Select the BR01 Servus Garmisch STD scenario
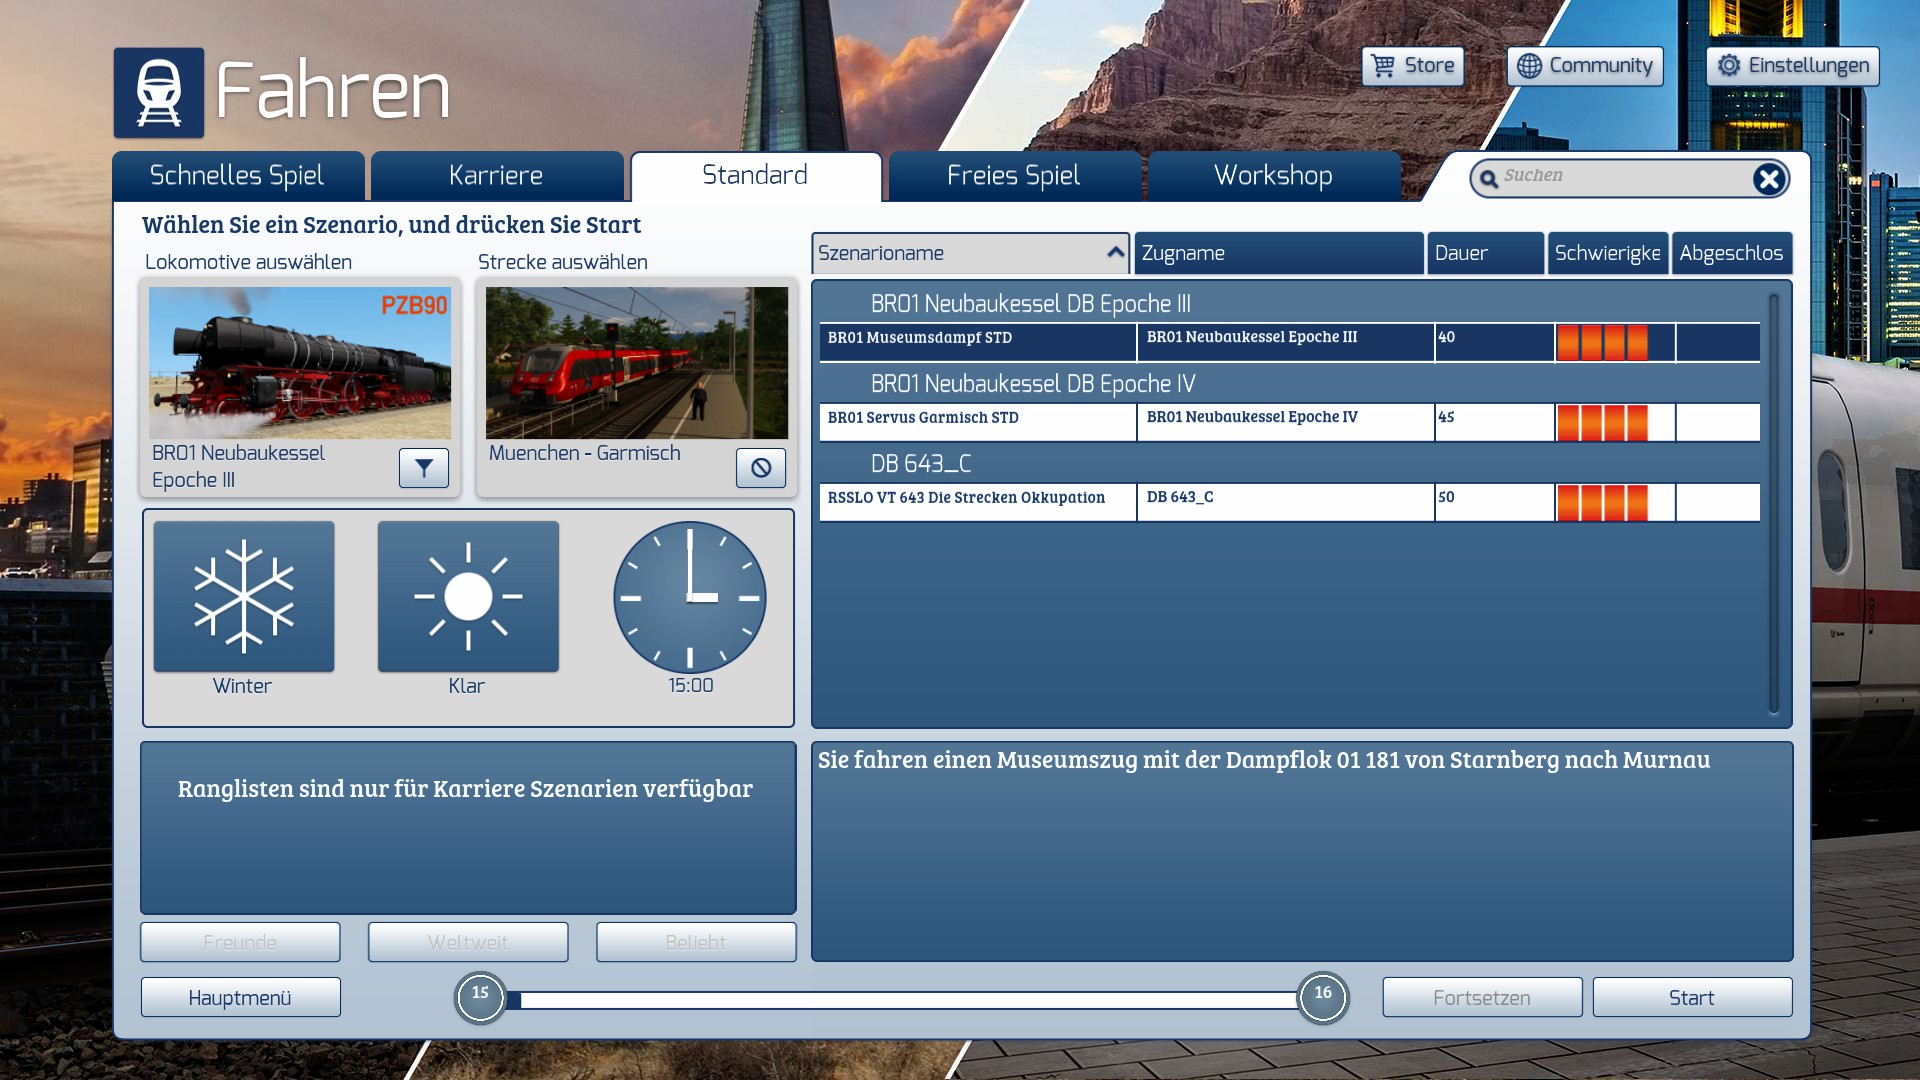The image size is (1920, 1080). pos(976,419)
